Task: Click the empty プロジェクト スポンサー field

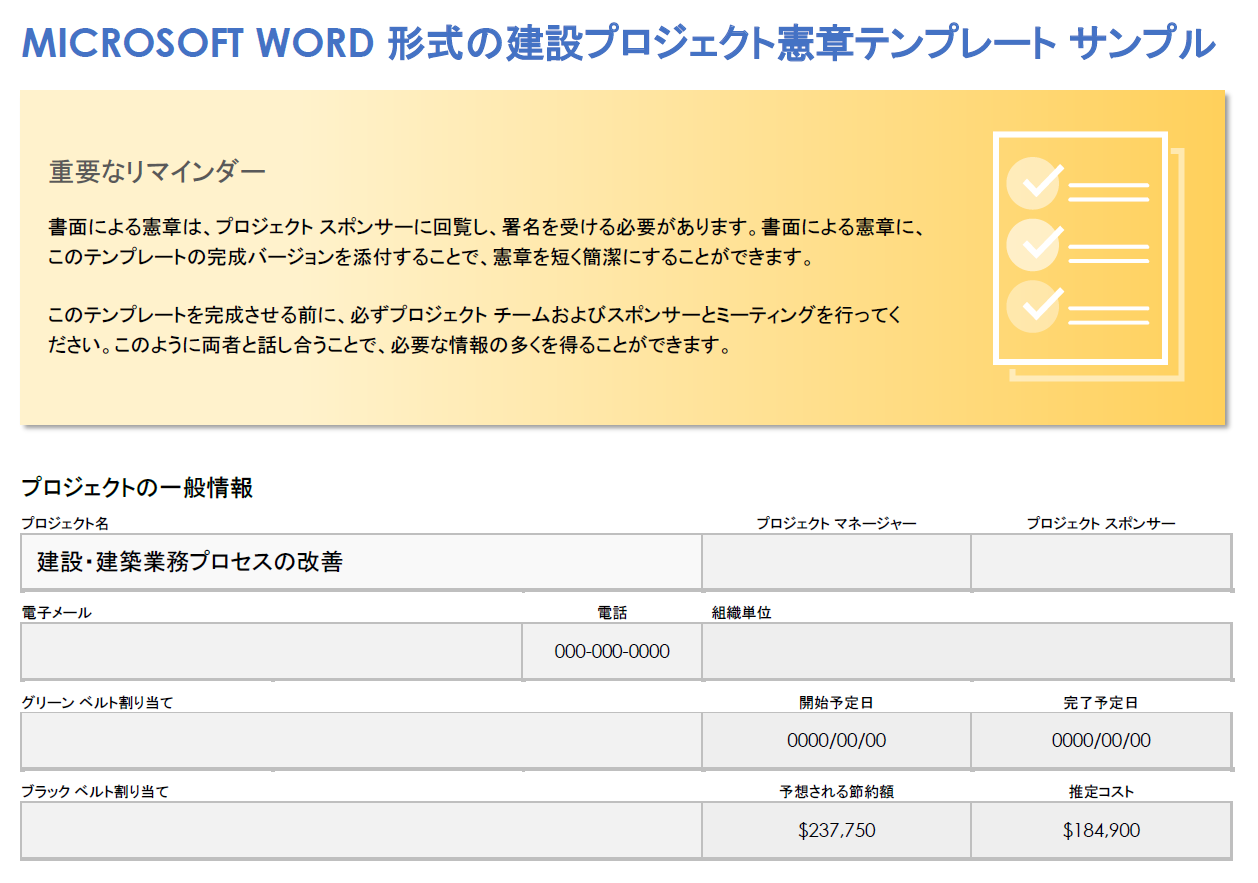Action: point(1100,561)
